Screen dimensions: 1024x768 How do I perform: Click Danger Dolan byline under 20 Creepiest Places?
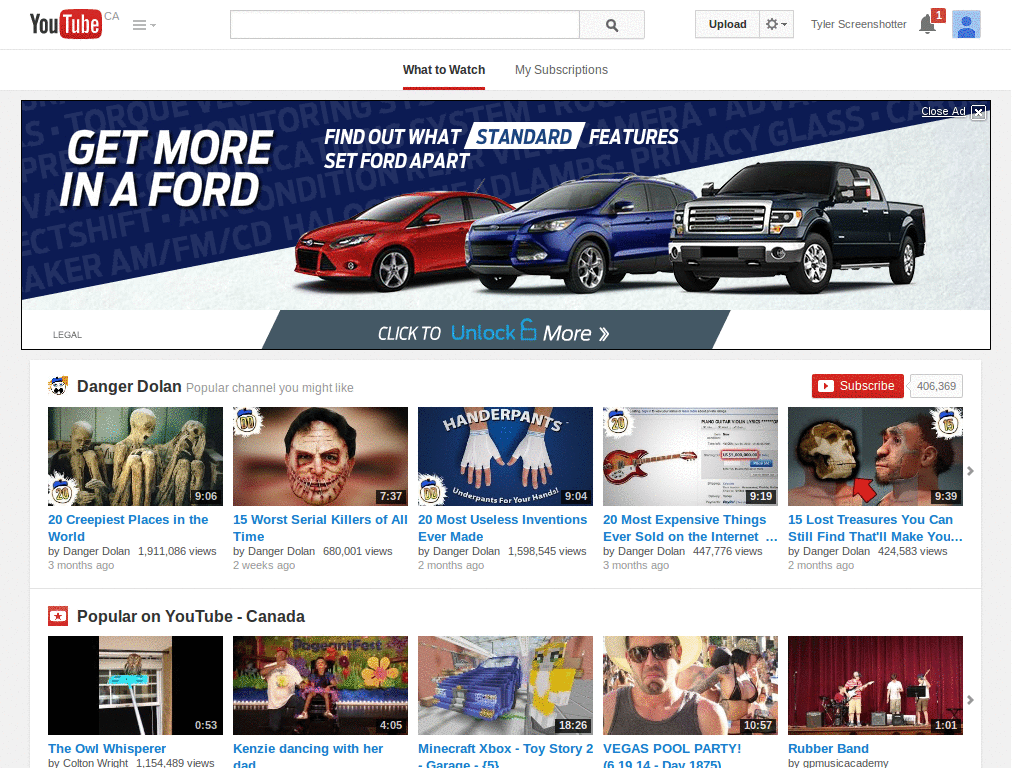pos(97,551)
